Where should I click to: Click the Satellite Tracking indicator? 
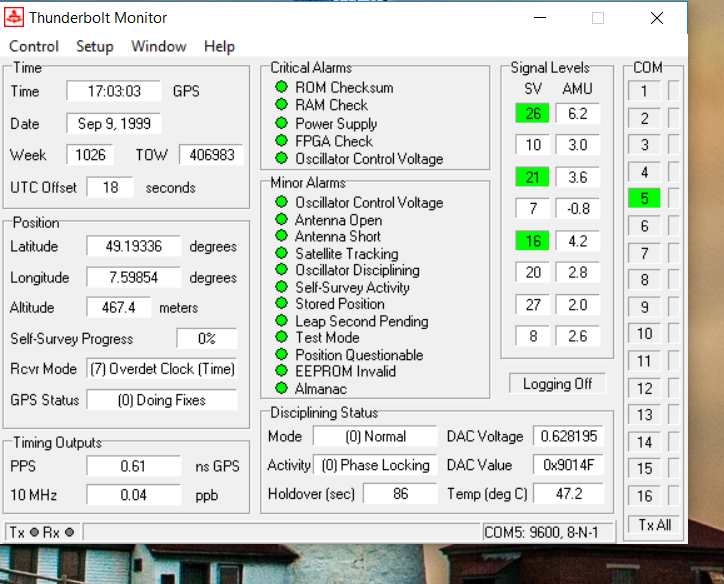pyautogui.click(x=281, y=253)
